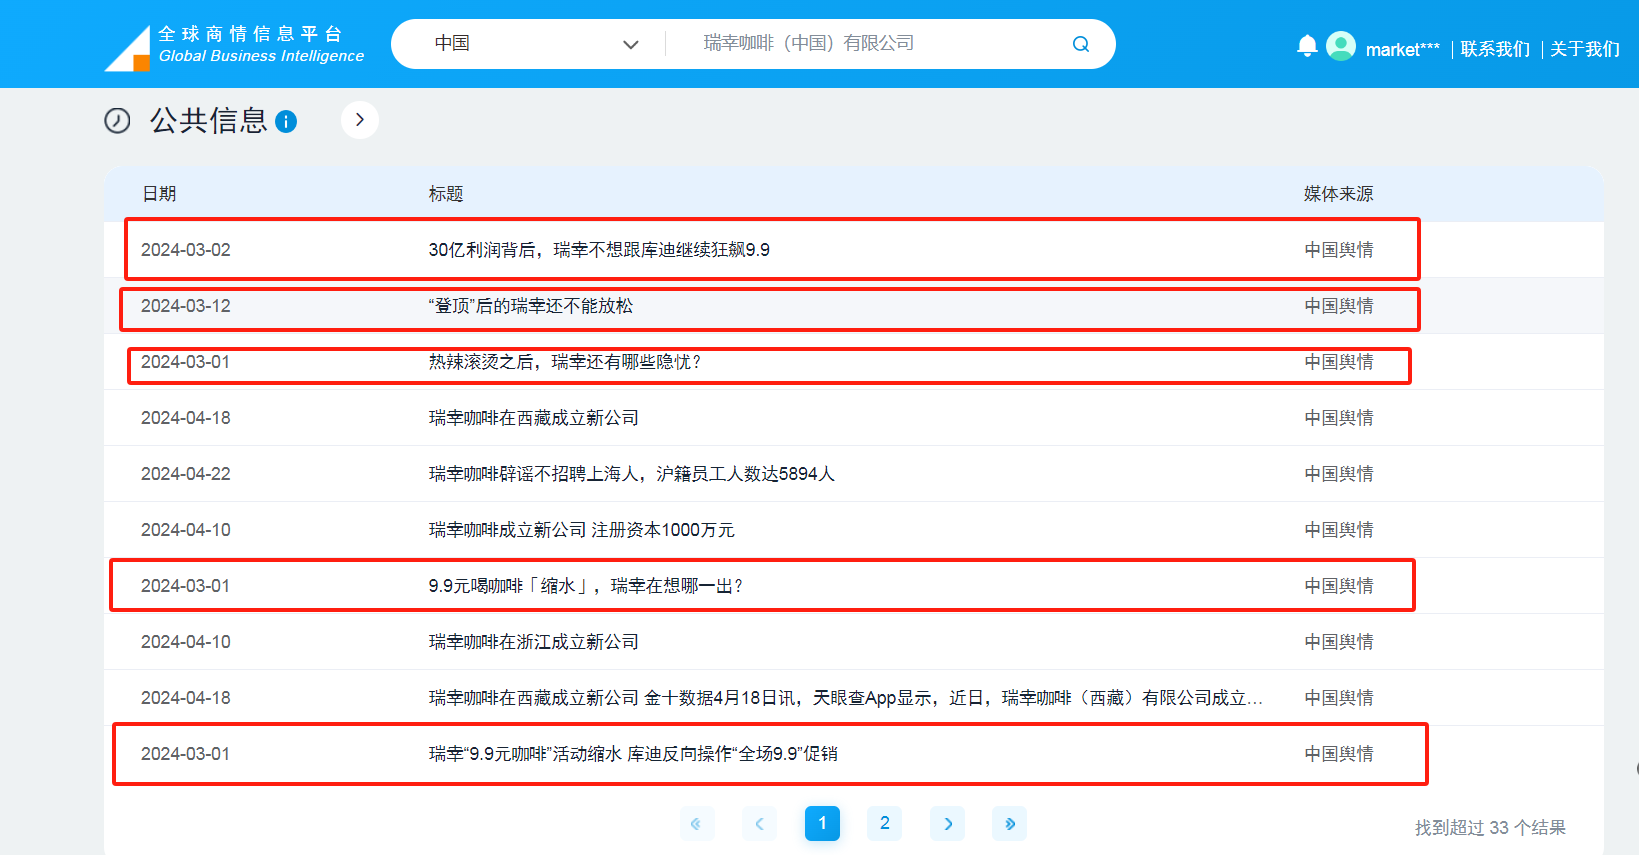Screen dimensions: 1639x855
Task: Open article "登顶"后的瑞幸还不能放松
Action: [531, 306]
